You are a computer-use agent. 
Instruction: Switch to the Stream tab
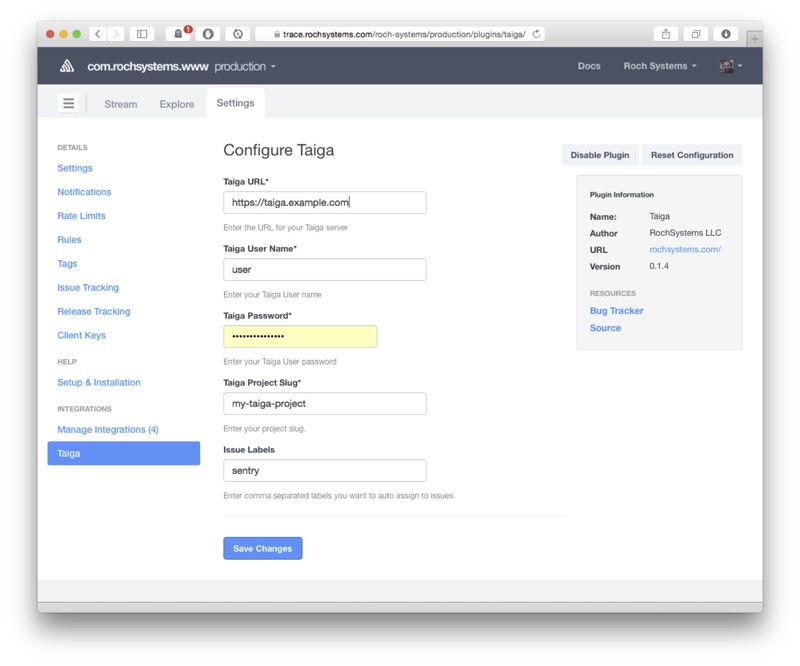click(x=121, y=104)
